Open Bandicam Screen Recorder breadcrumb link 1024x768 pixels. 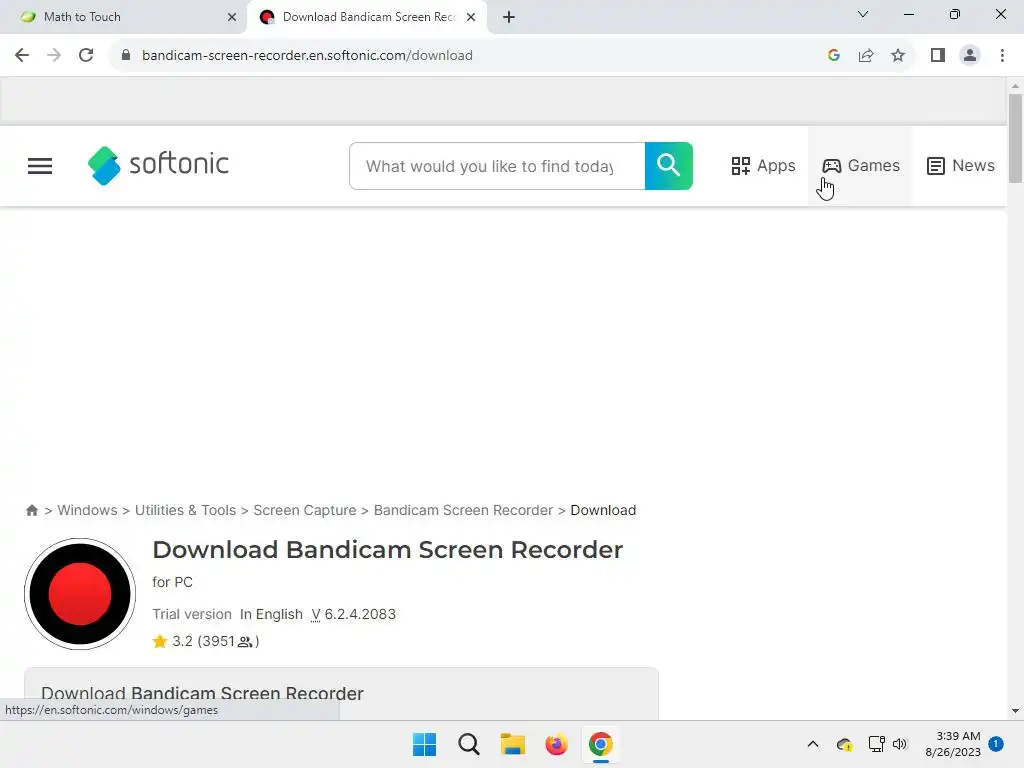(x=463, y=510)
